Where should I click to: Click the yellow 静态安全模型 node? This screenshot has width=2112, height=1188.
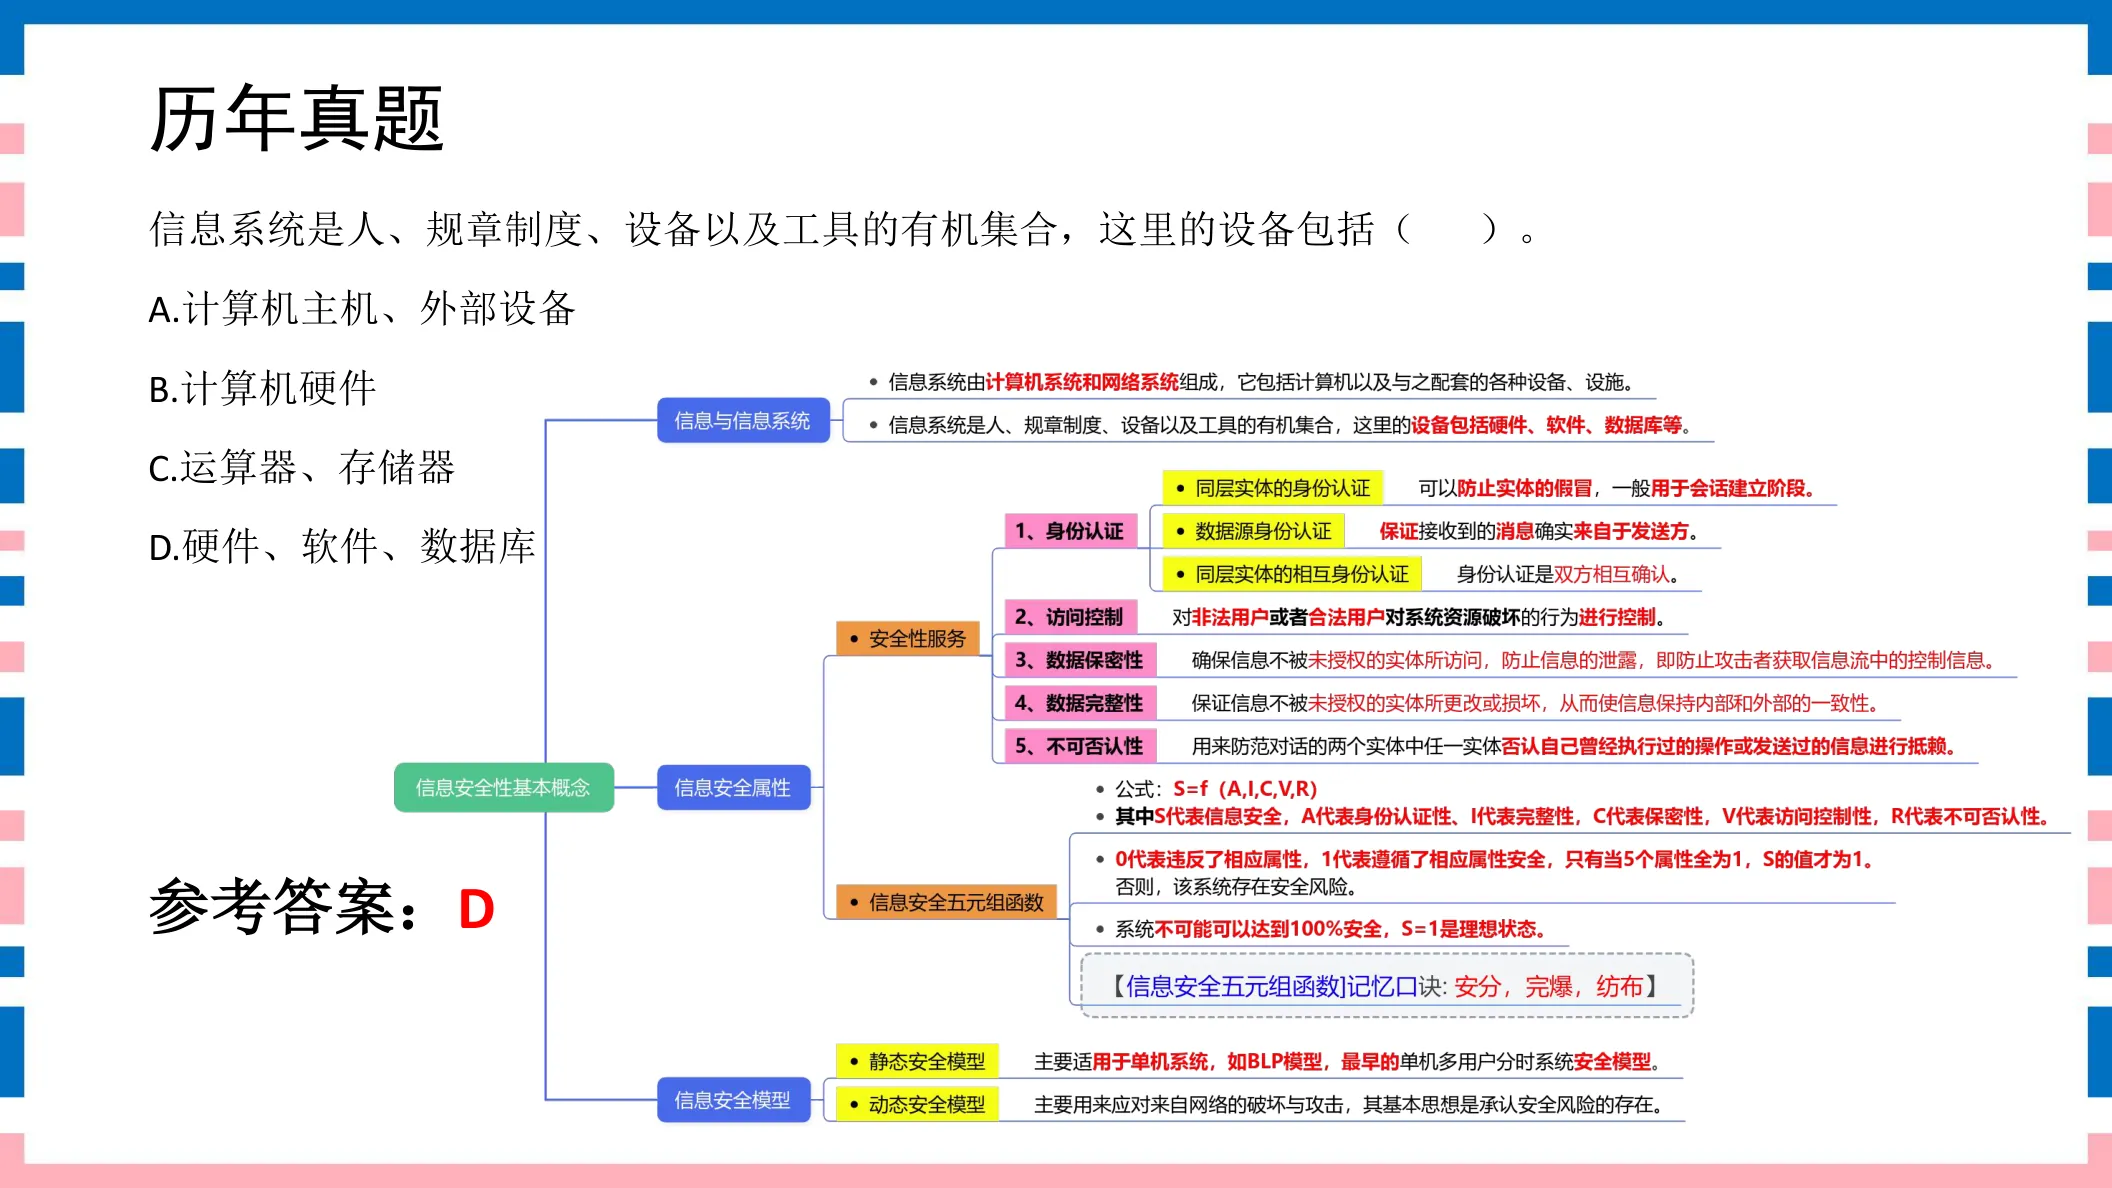click(917, 1061)
